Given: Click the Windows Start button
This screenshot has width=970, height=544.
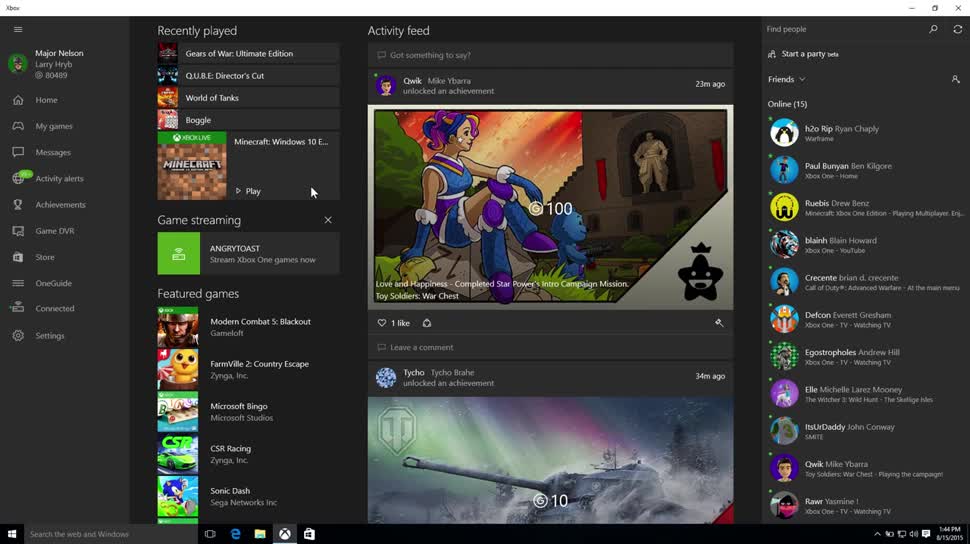Looking at the screenshot, I should click(12, 534).
